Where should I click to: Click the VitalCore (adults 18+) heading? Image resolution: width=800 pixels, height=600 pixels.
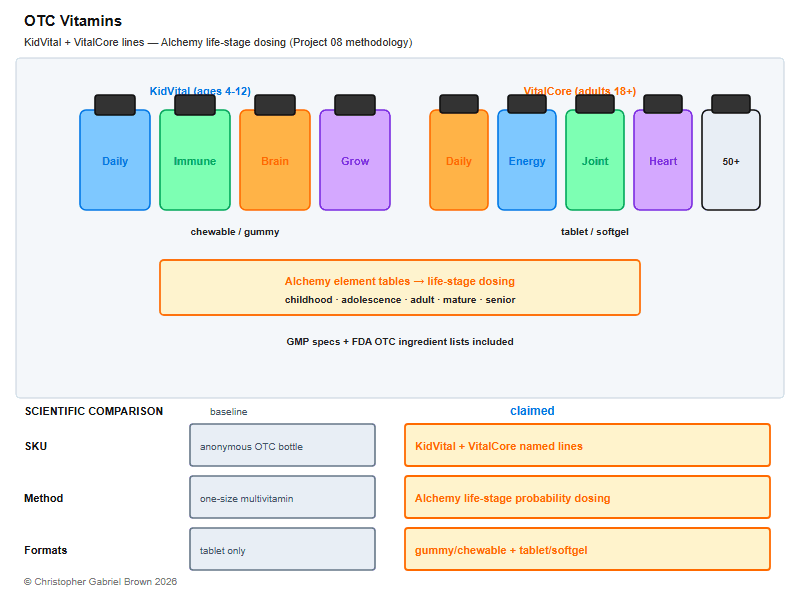(x=580, y=91)
